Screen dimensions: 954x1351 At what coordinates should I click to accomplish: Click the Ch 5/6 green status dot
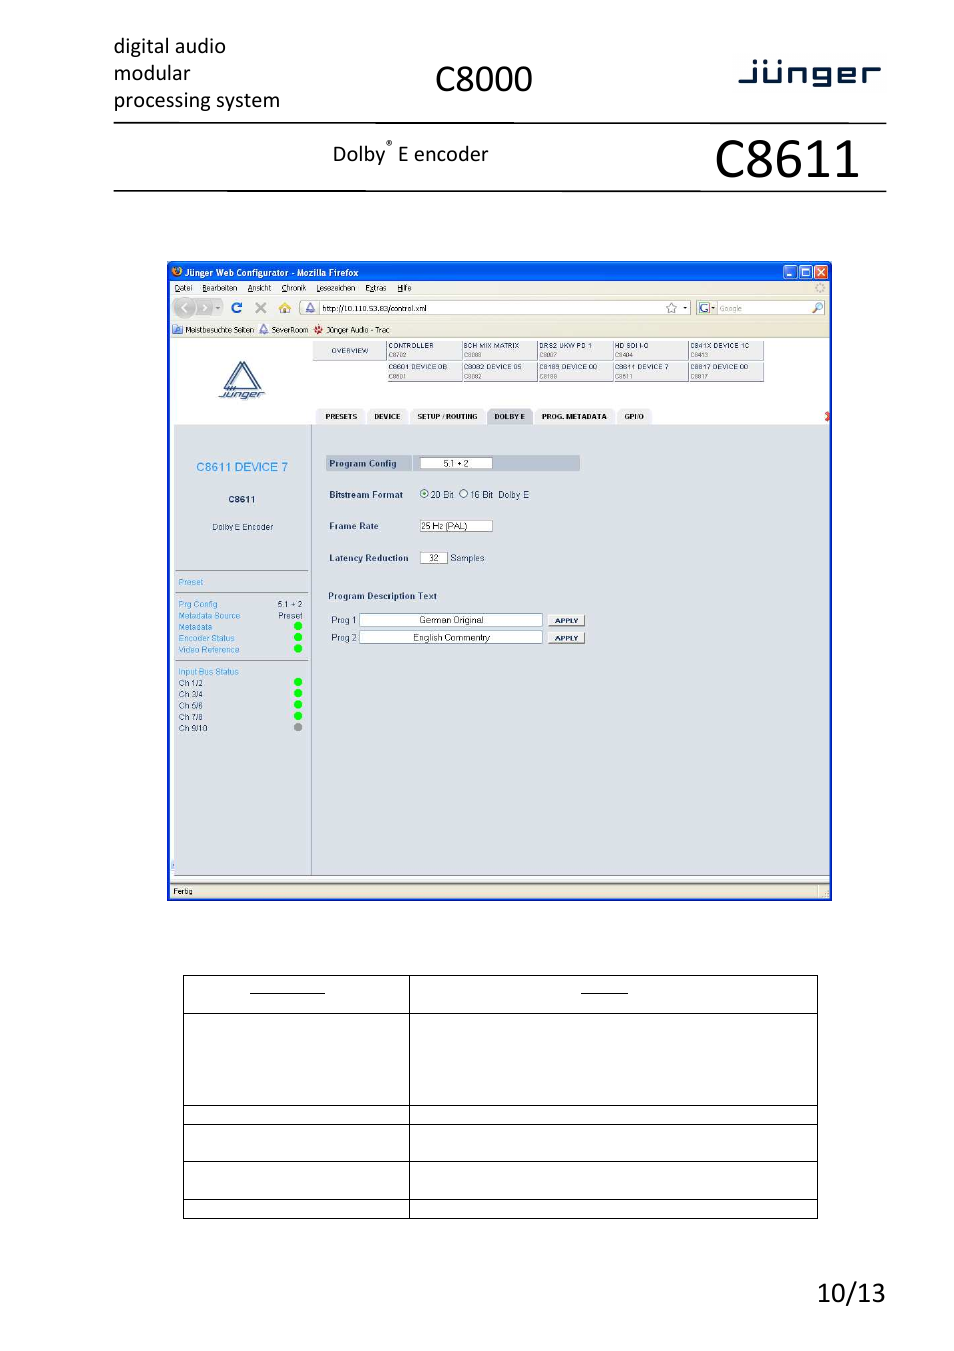click(298, 705)
